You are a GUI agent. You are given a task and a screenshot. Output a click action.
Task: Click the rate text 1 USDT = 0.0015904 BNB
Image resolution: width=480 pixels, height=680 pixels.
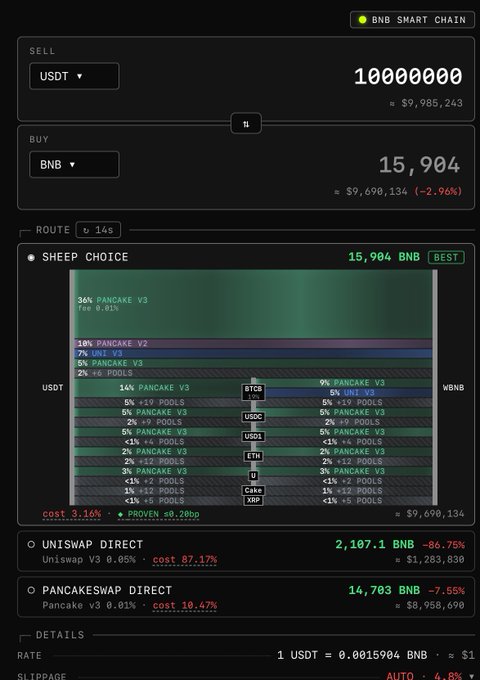(352, 655)
